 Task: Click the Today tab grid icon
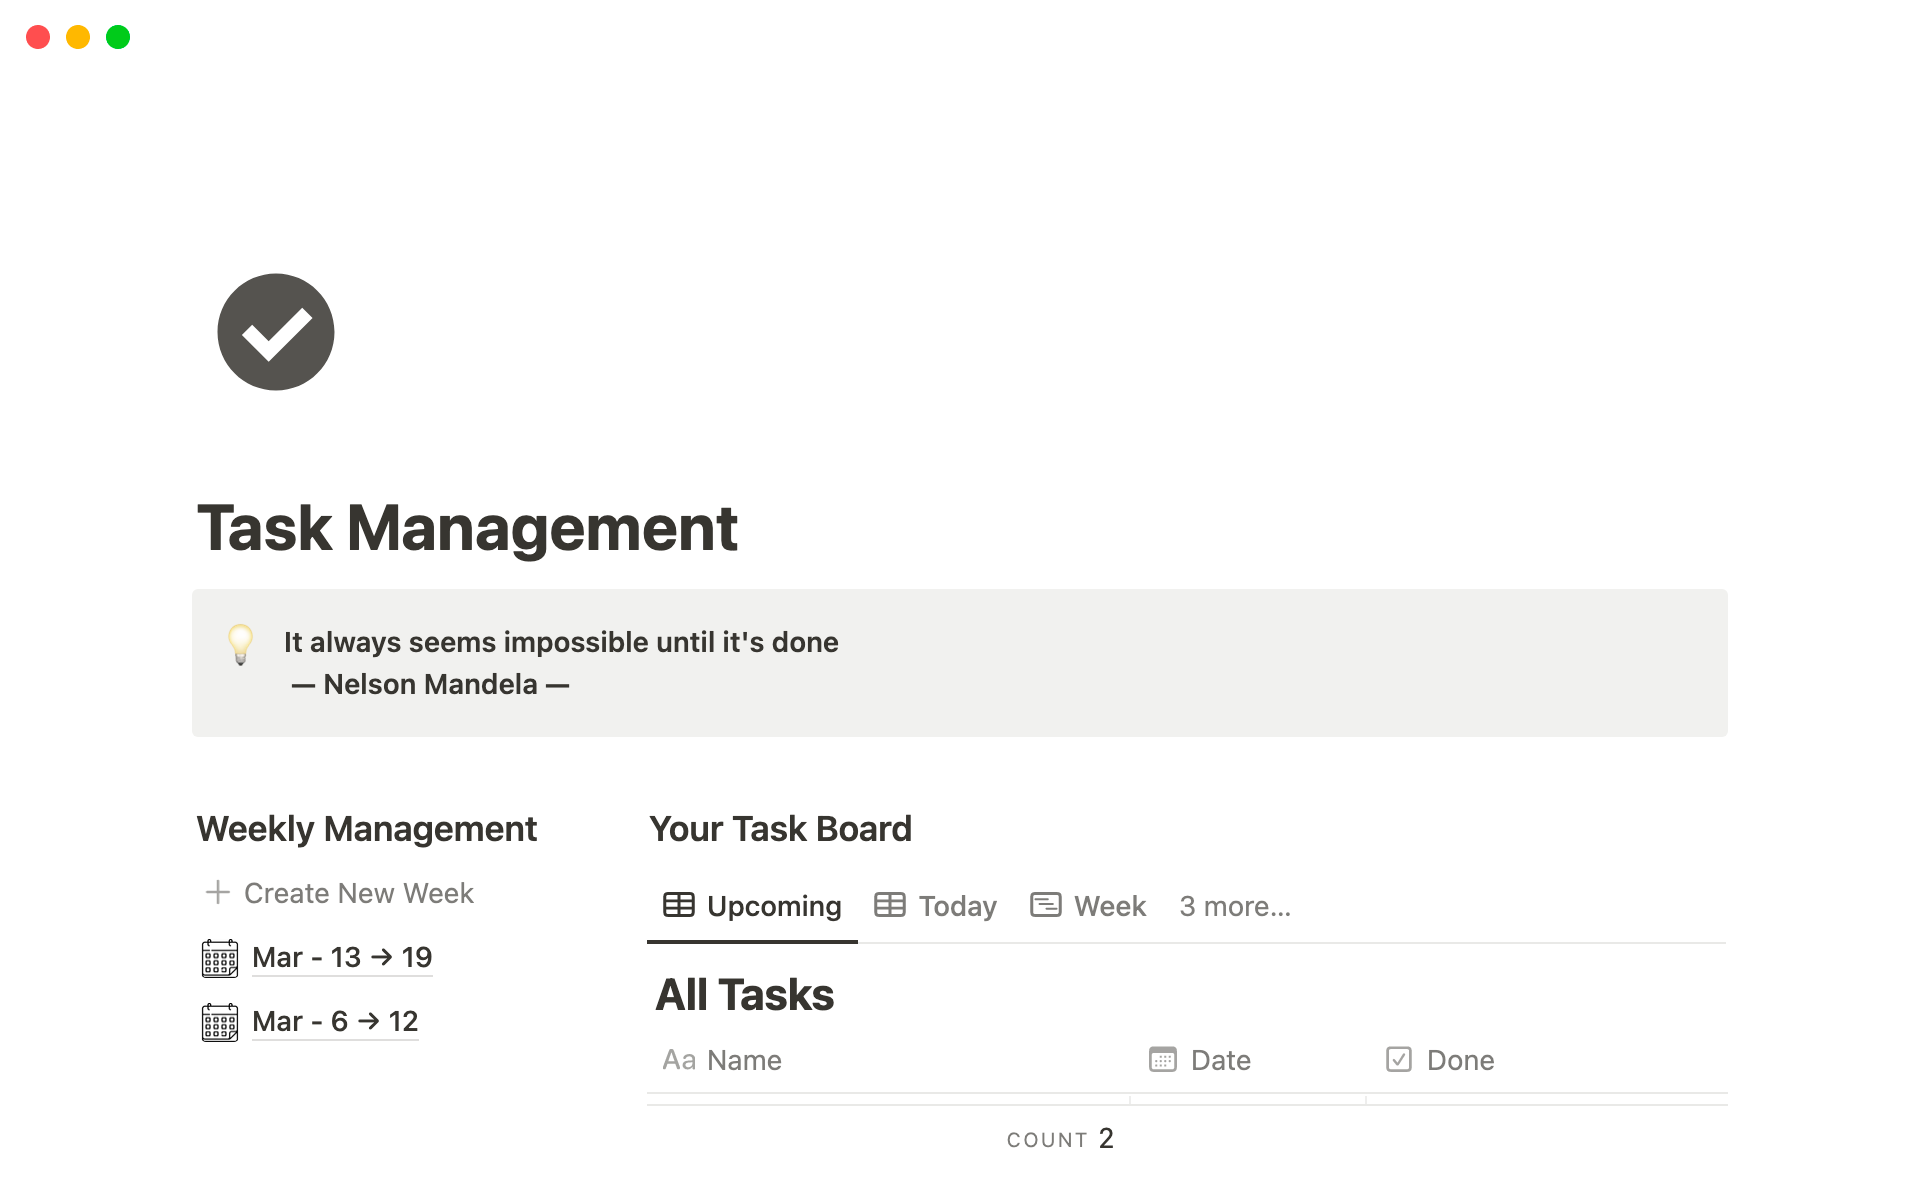(x=889, y=906)
